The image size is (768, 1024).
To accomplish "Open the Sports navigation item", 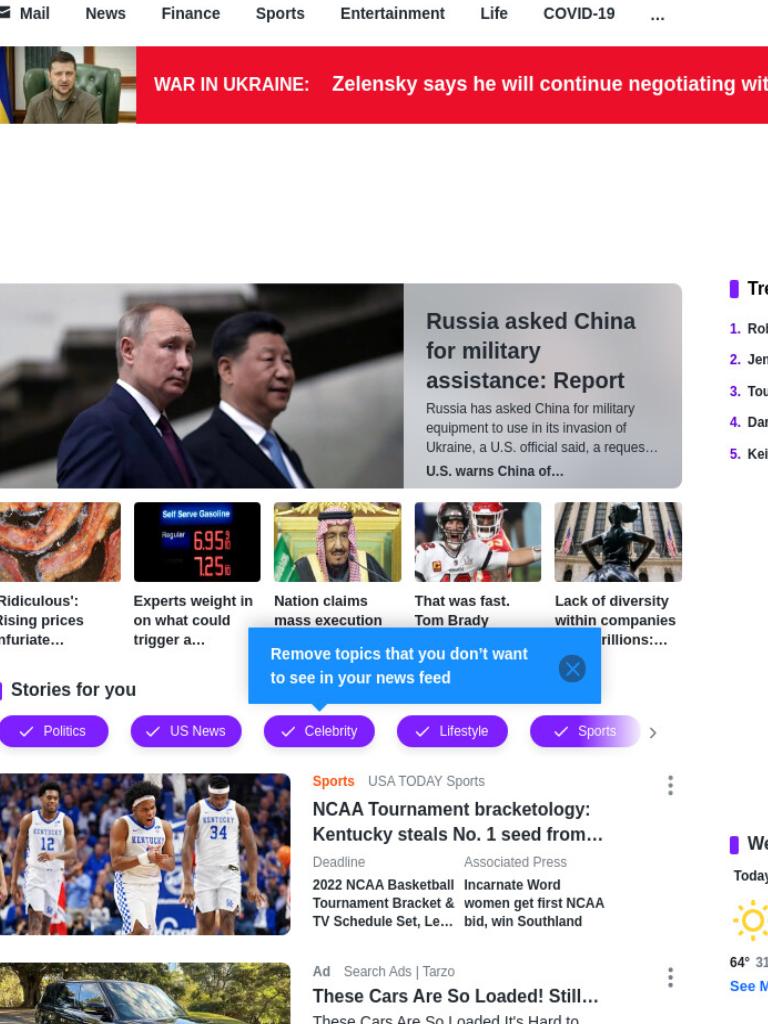I will point(280,13).
